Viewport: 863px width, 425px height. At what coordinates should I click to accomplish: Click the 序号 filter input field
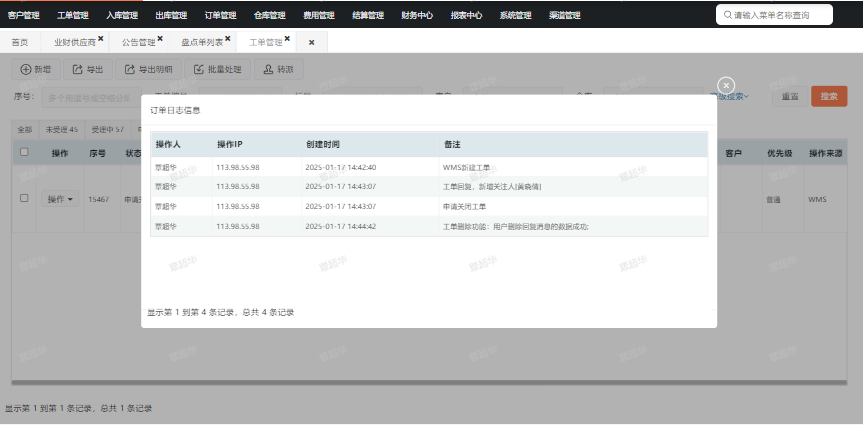(x=91, y=98)
